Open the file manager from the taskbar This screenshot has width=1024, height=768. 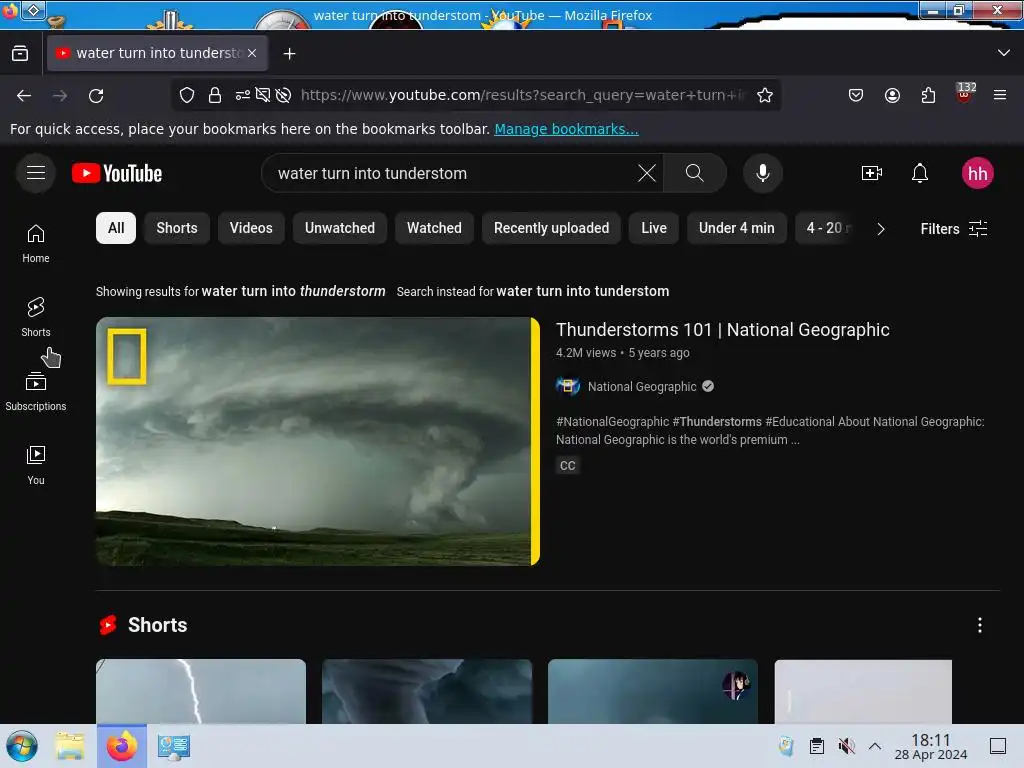[70, 746]
